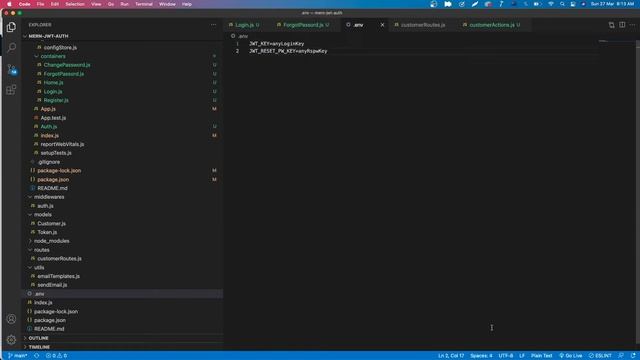Image resolution: width=640 pixels, height=360 pixels.
Task: Open the Selection menu
Action: pos(75,4)
